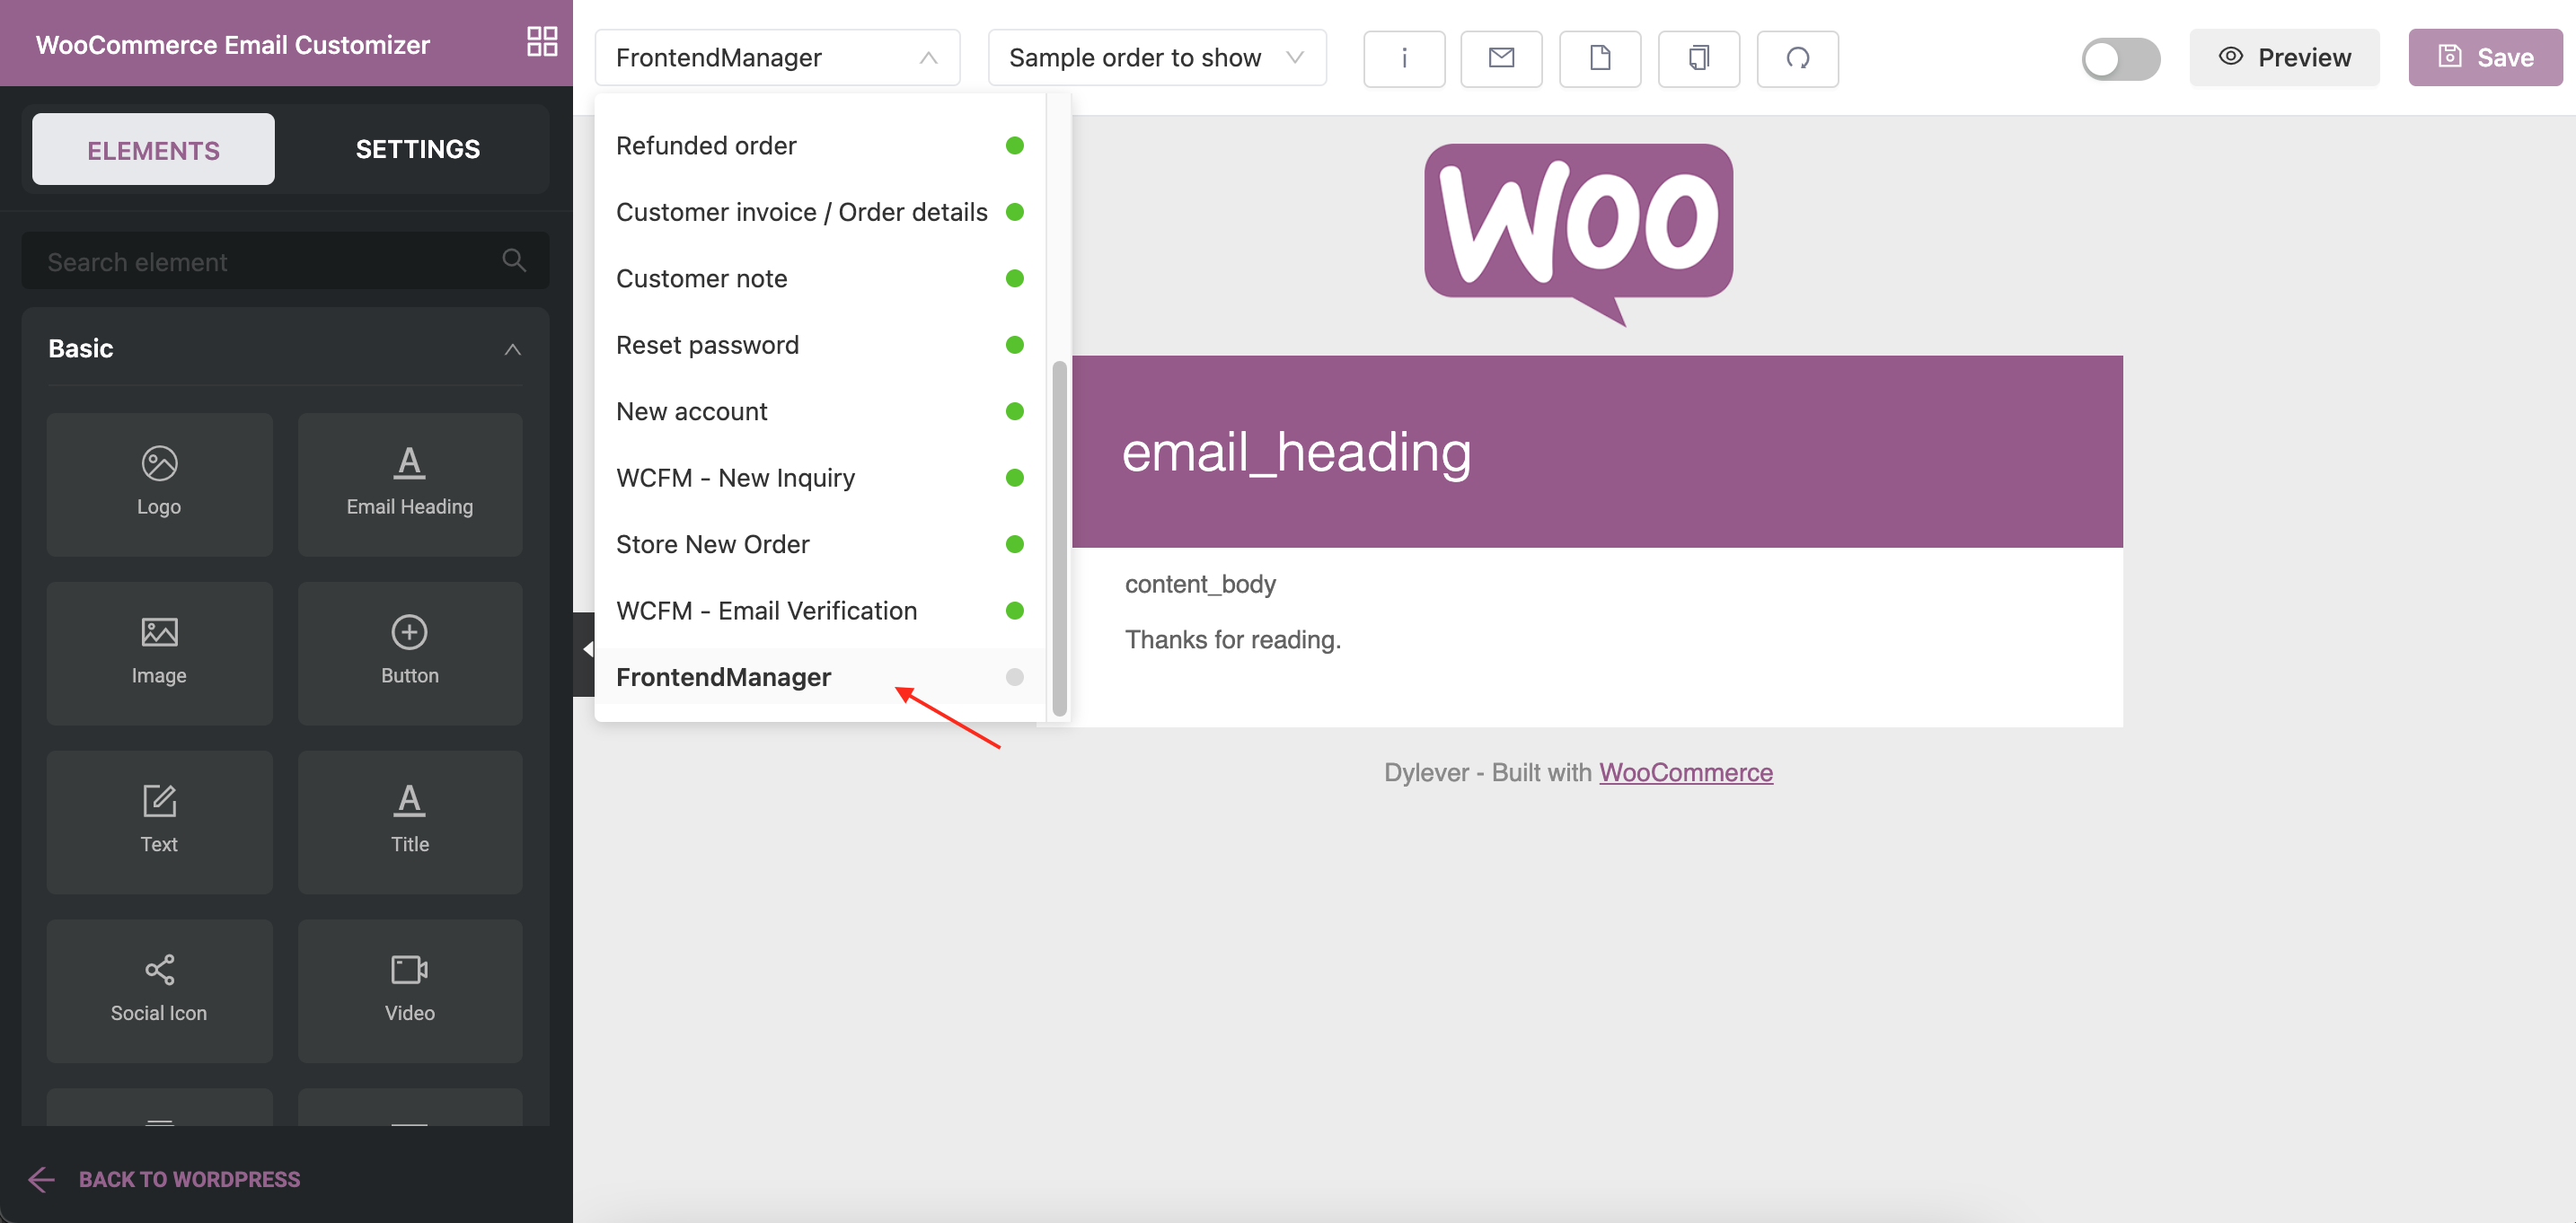This screenshot has height=1223, width=2576.
Task: Click the Save button
Action: point(2485,58)
